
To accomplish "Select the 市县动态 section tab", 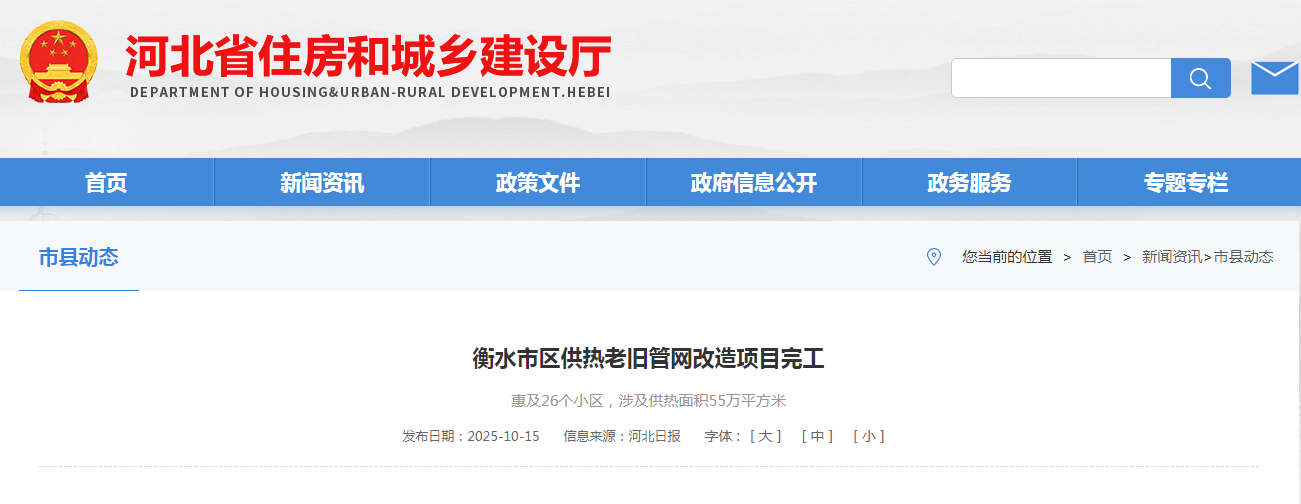I will tap(79, 257).
